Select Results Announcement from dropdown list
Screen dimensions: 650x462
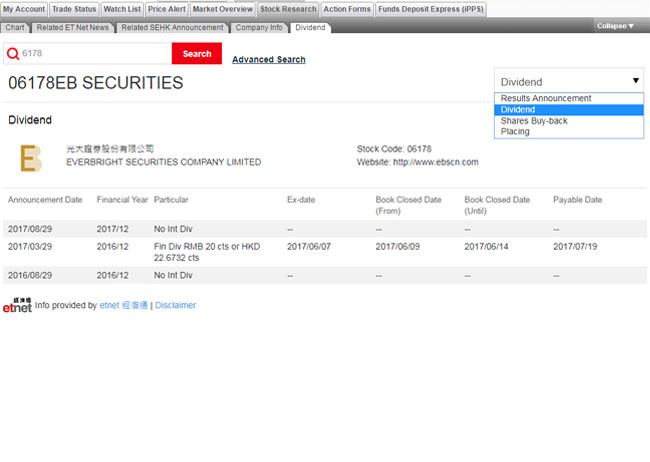(x=569, y=98)
